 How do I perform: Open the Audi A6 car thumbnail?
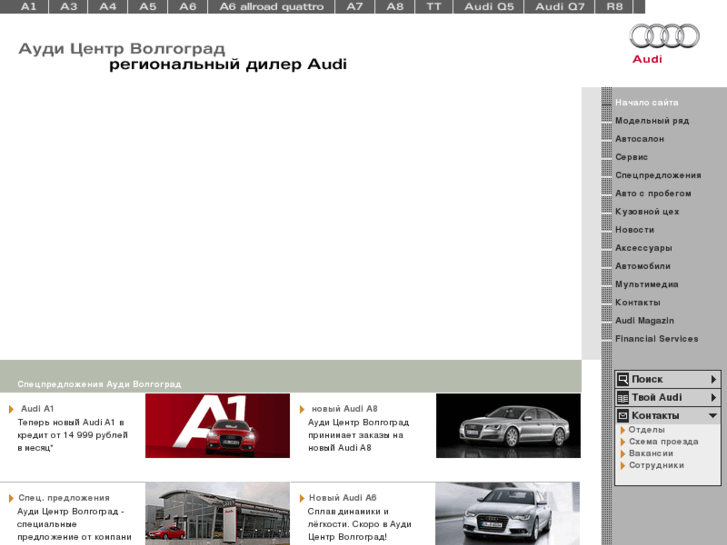pyautogui.click(x=507, y=513)
